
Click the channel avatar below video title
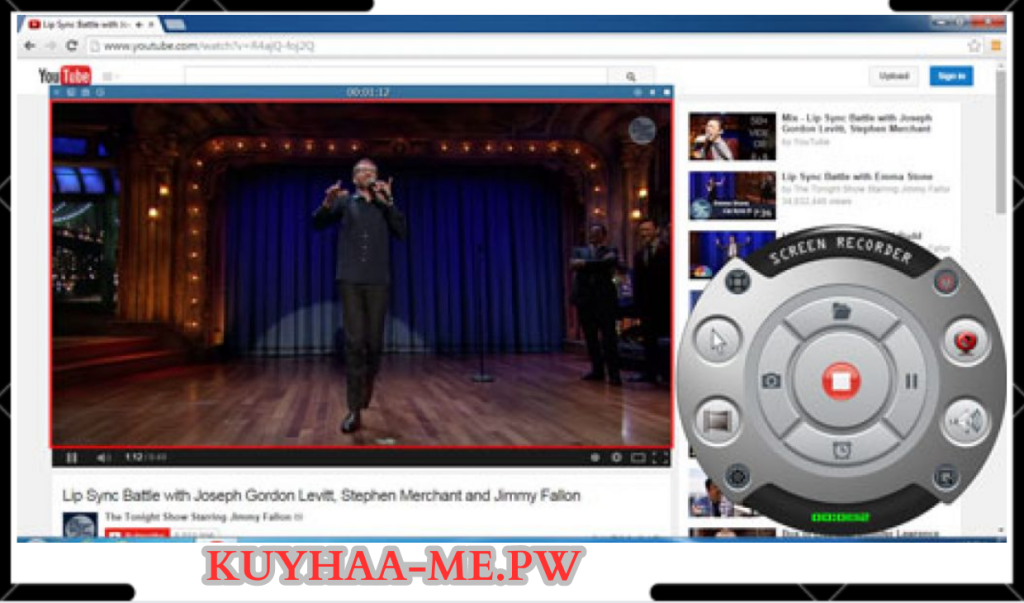80,525
